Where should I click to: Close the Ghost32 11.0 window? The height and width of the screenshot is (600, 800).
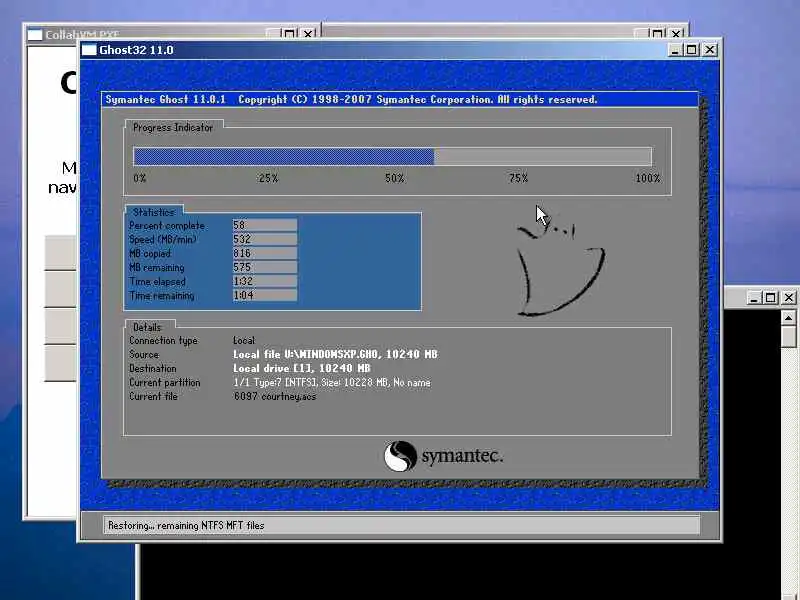point(710,50)
